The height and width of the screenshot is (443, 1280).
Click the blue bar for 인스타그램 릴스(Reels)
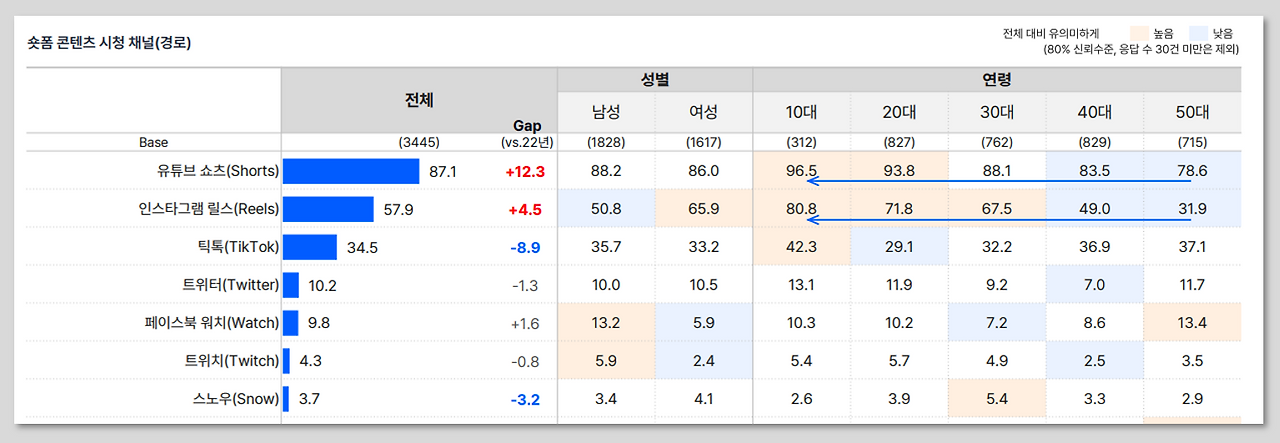(328, 209)
